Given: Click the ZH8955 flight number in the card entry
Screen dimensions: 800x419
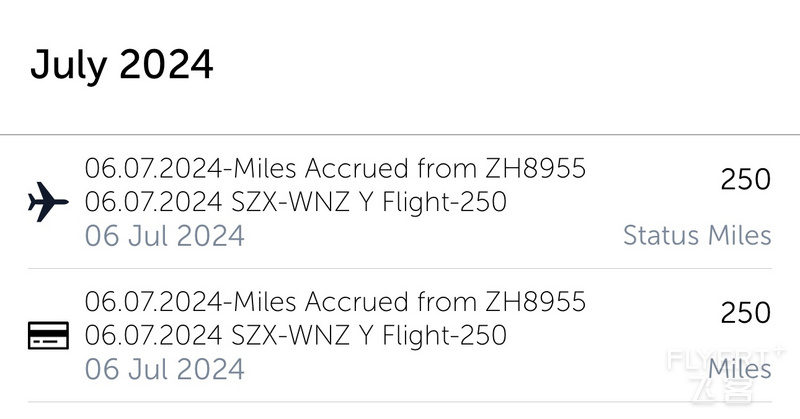Looking at the screenshot, I should coord(535,301).
